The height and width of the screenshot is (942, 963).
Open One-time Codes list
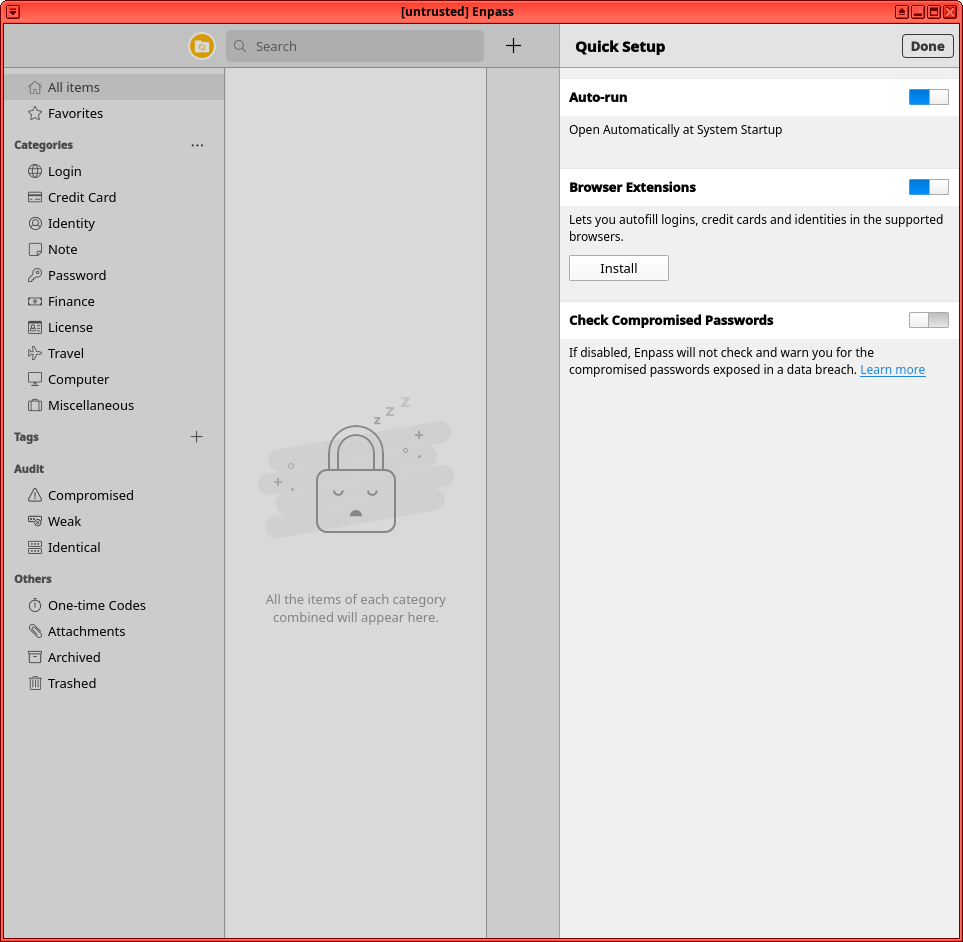[x=96, y=605]
